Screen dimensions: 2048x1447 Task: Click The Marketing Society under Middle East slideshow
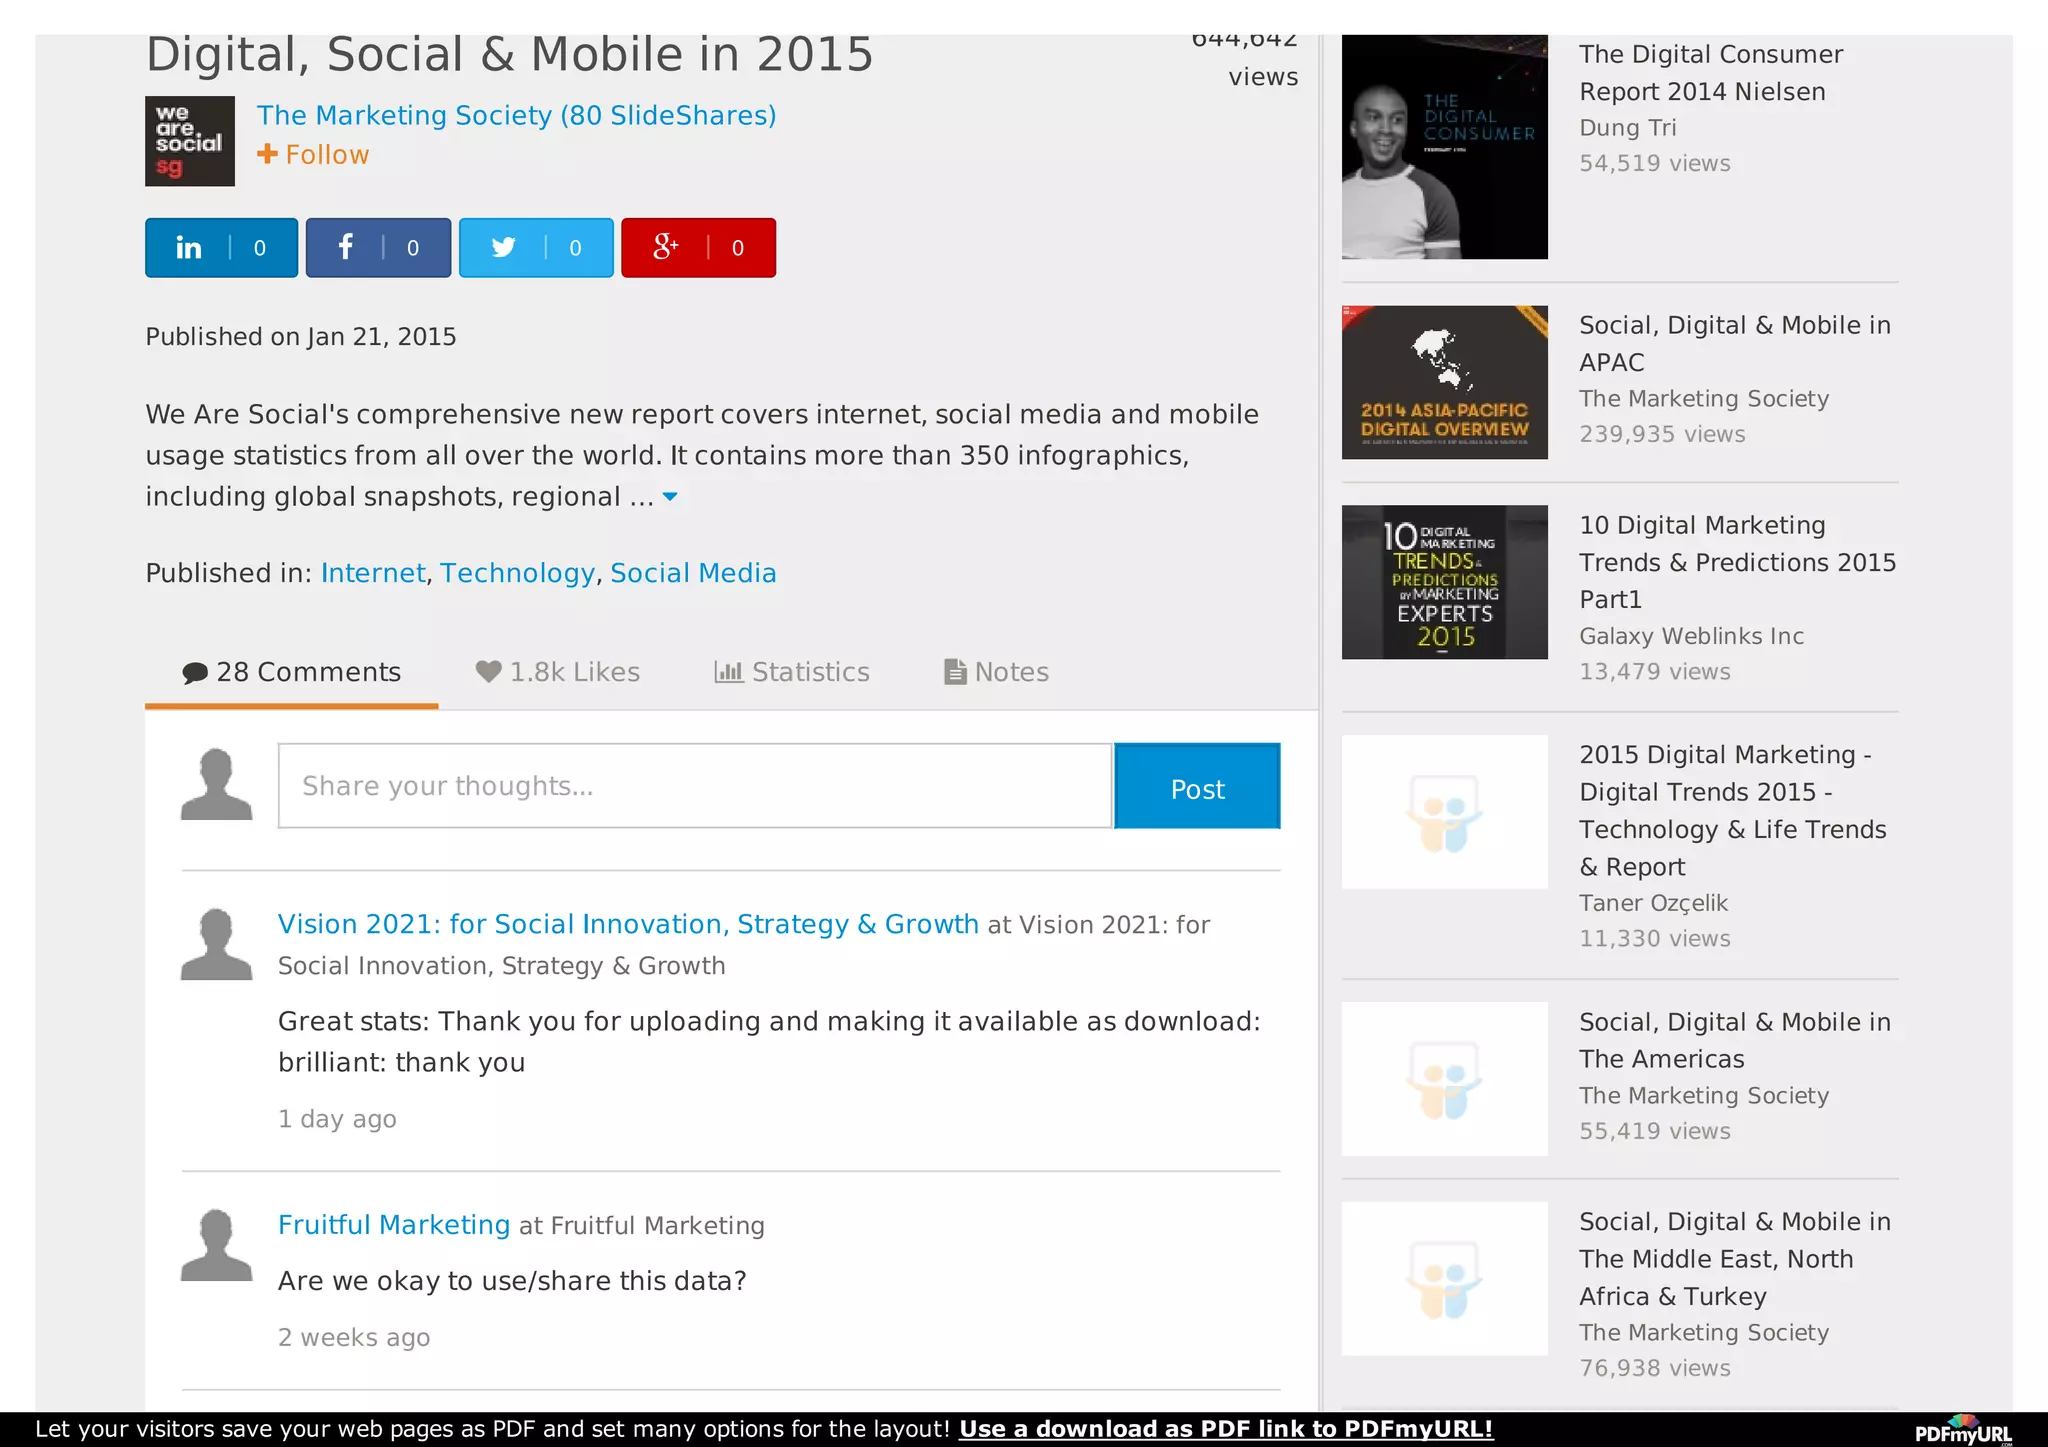click(x=1704, y=1332)
